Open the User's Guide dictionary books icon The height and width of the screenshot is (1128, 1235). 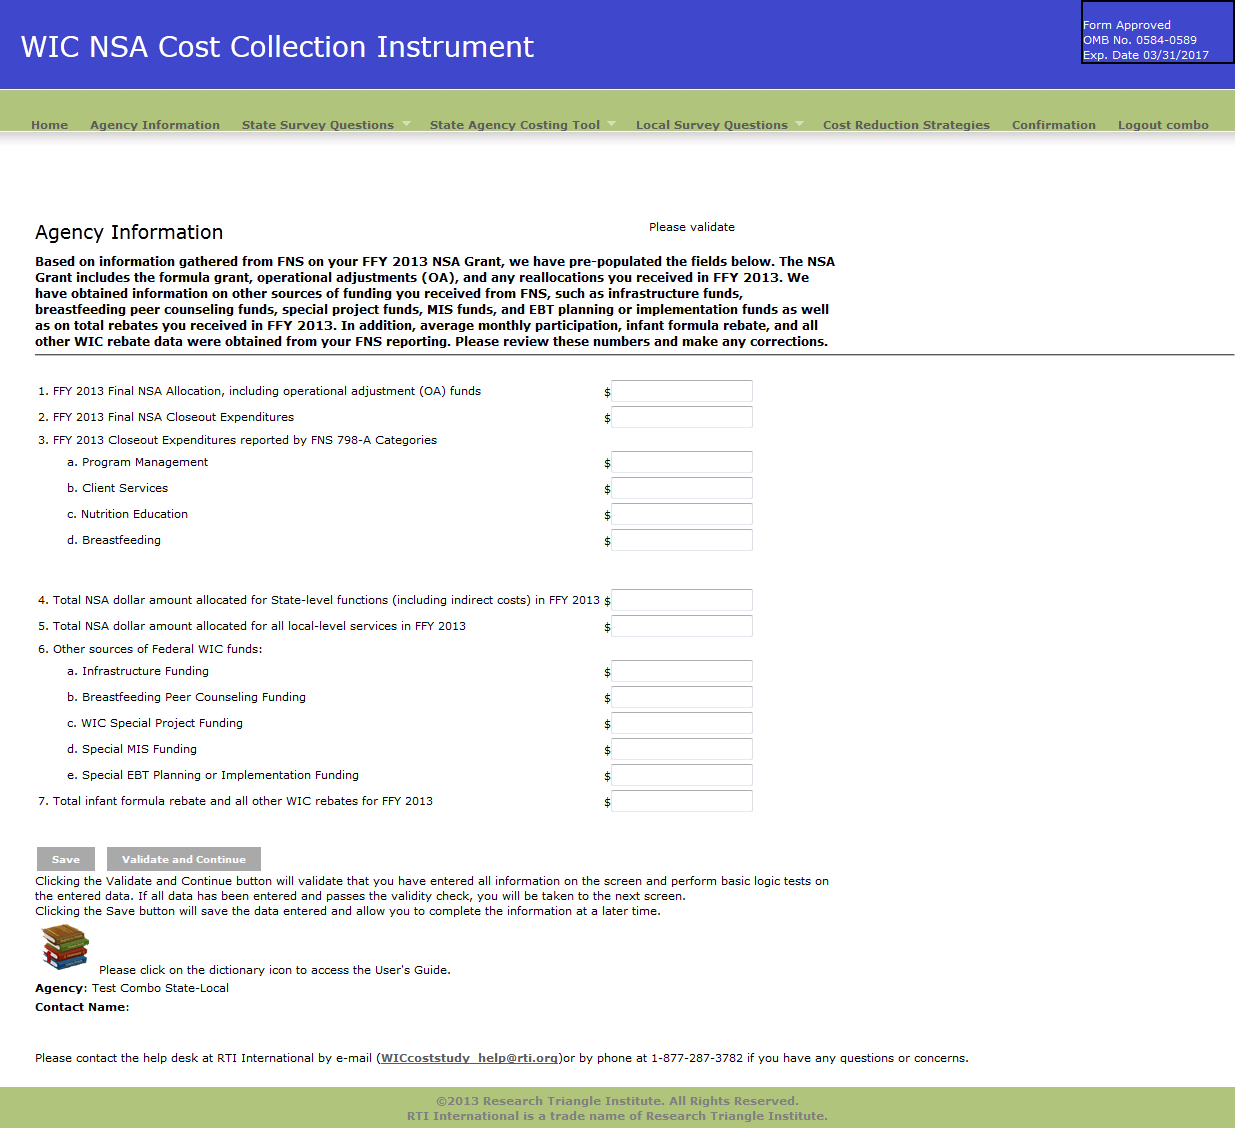tap(65, 947)
